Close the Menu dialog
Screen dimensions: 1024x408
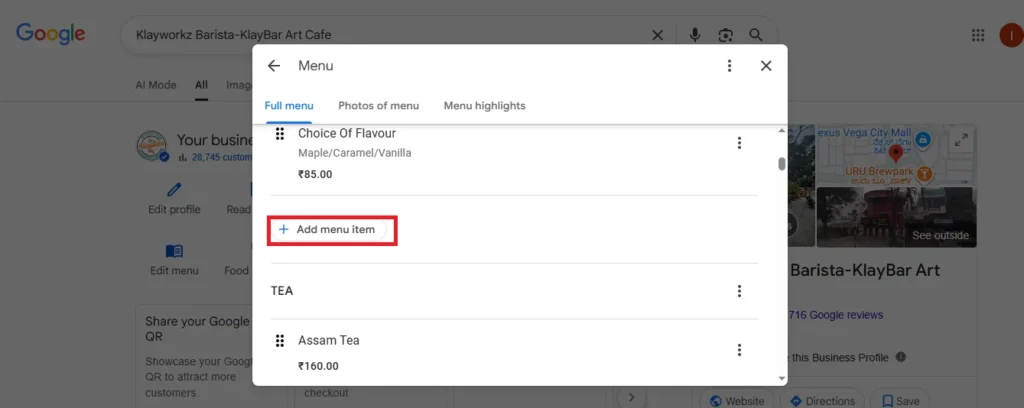[x=766, y=66]
